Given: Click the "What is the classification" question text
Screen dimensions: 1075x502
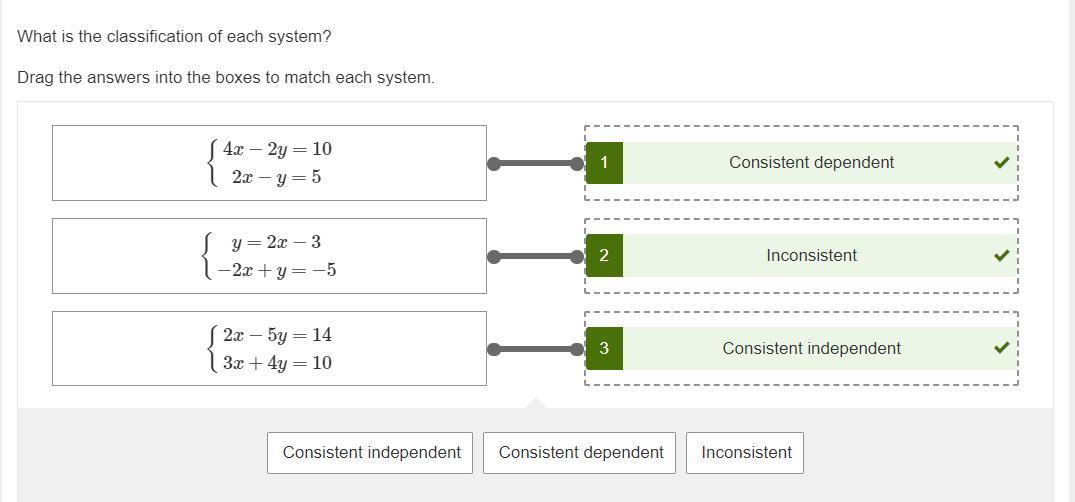Looking at the screenshot, I should point(174,37).
